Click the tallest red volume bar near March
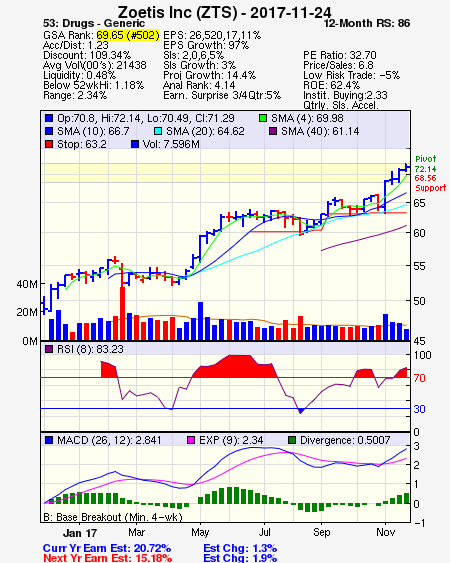 122,313
